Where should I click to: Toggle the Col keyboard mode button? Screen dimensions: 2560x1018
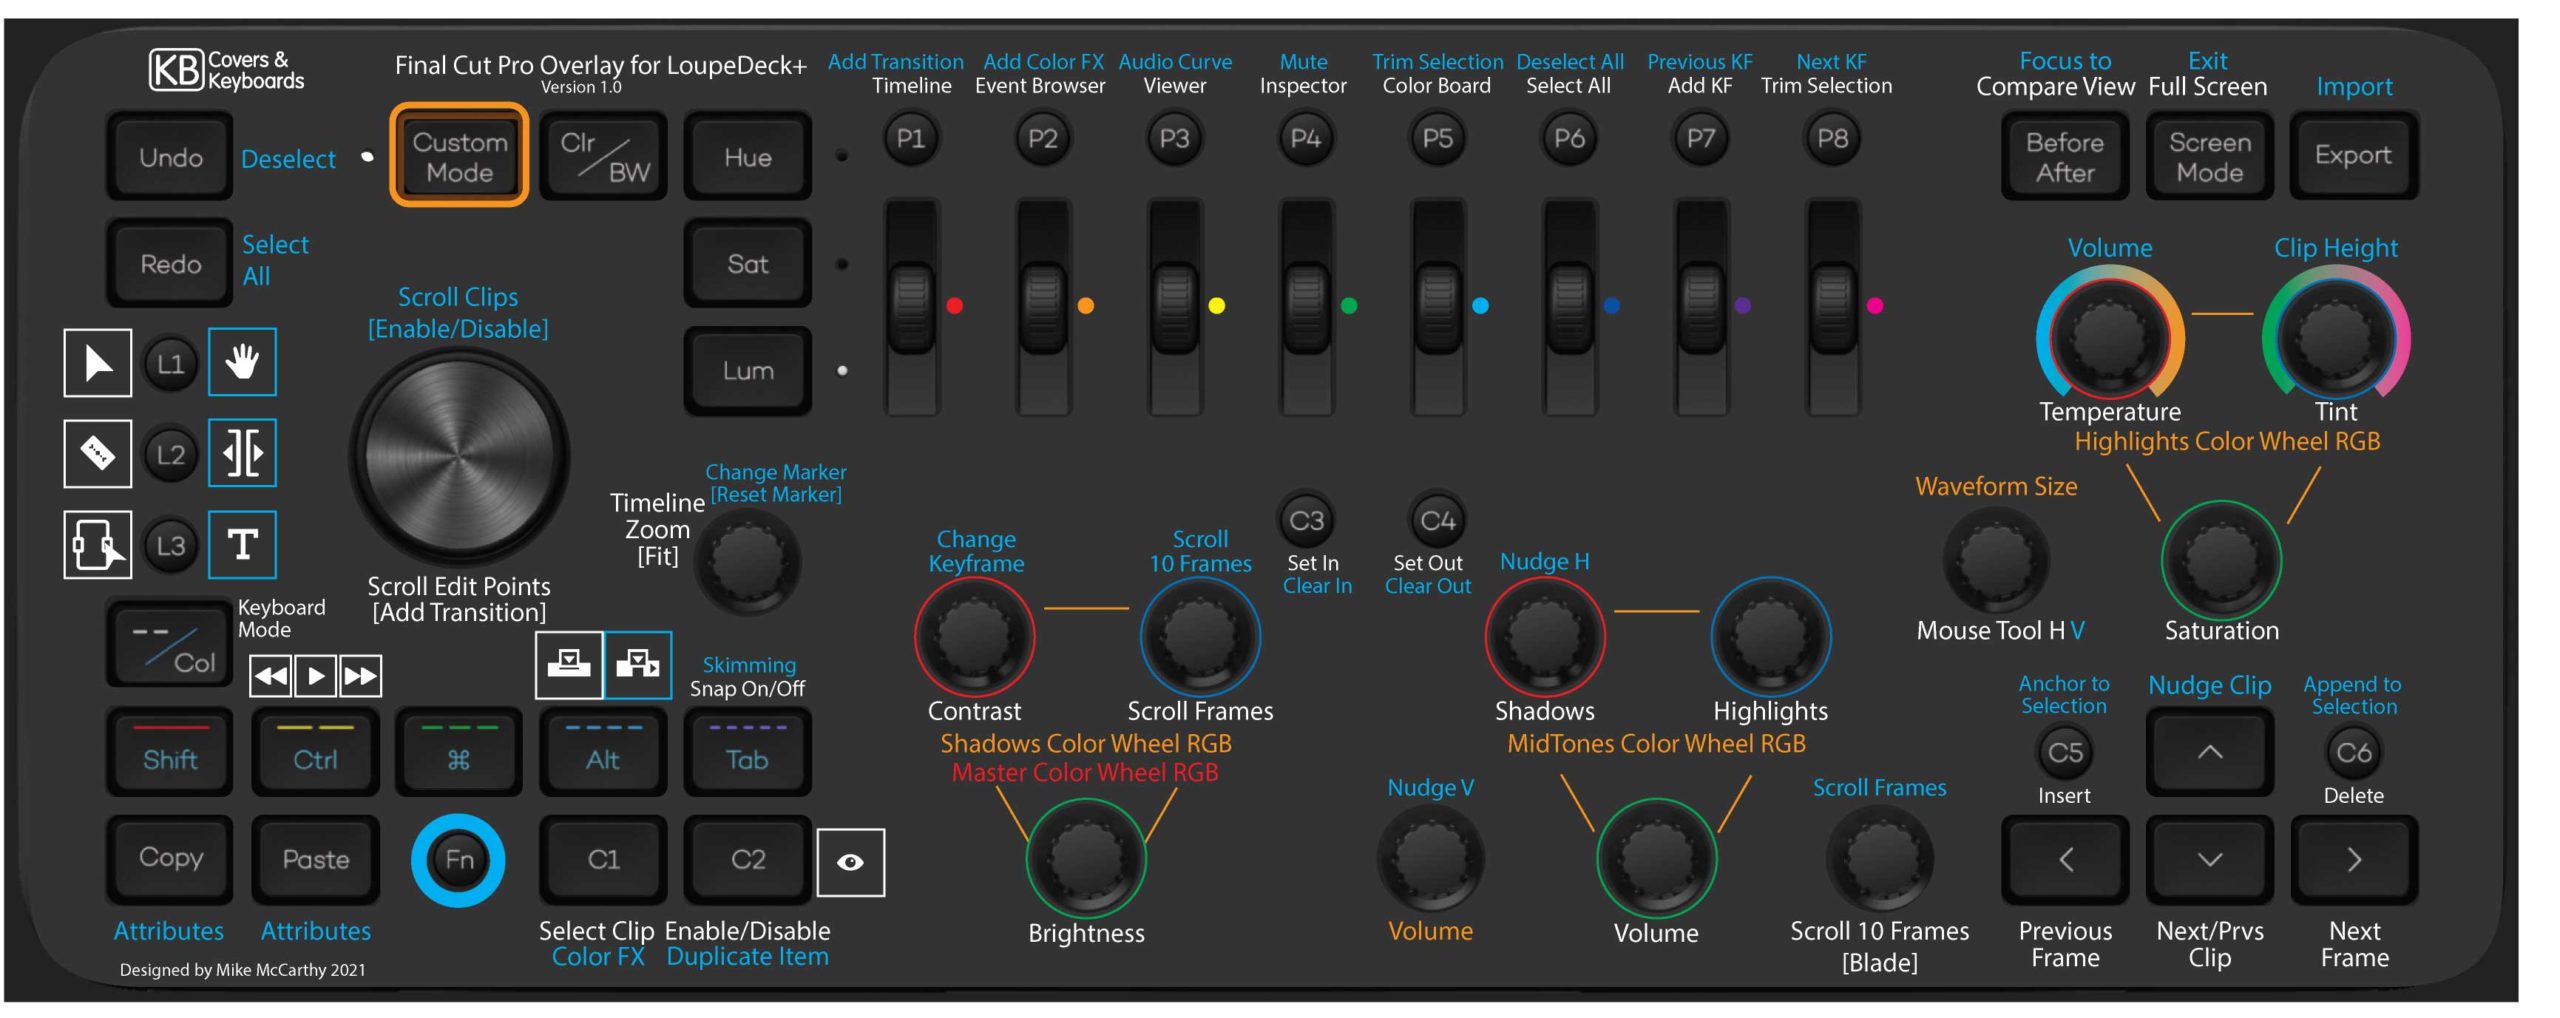(x=170, y=644)
